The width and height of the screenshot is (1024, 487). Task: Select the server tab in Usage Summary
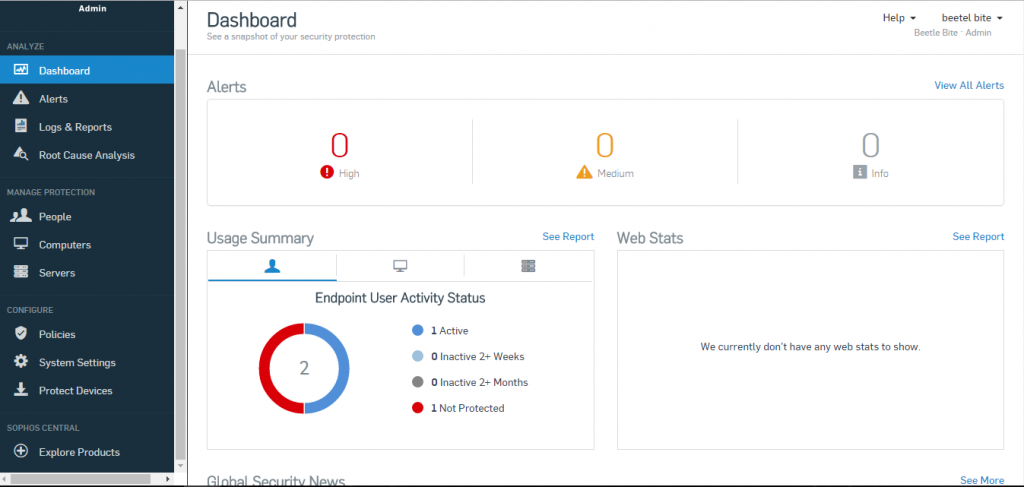tap(528, 266)
